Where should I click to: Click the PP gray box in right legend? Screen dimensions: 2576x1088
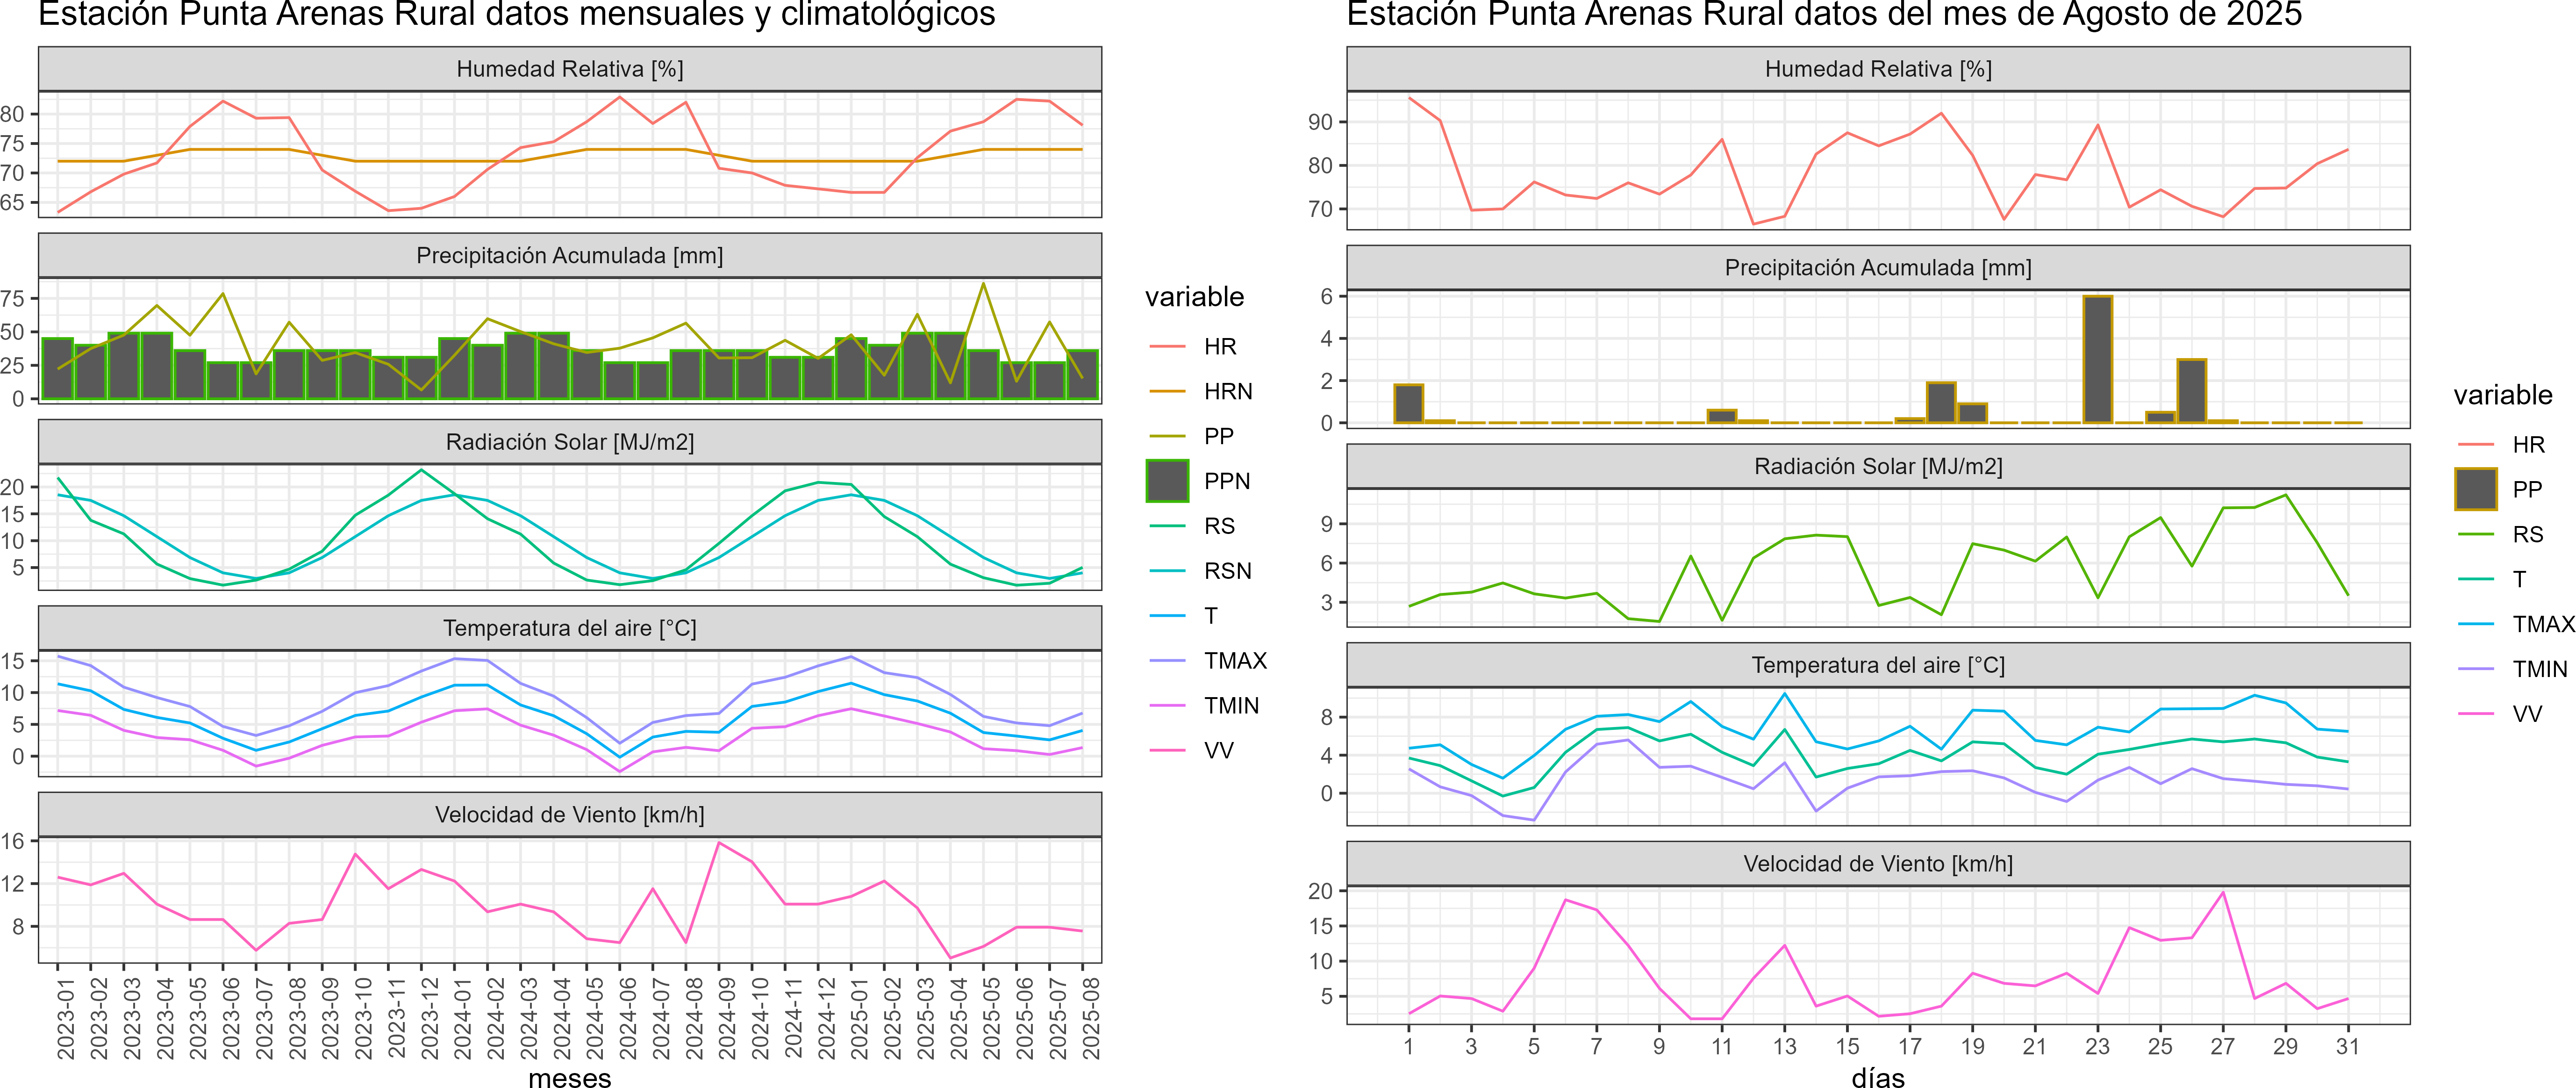click(2475, 489)
